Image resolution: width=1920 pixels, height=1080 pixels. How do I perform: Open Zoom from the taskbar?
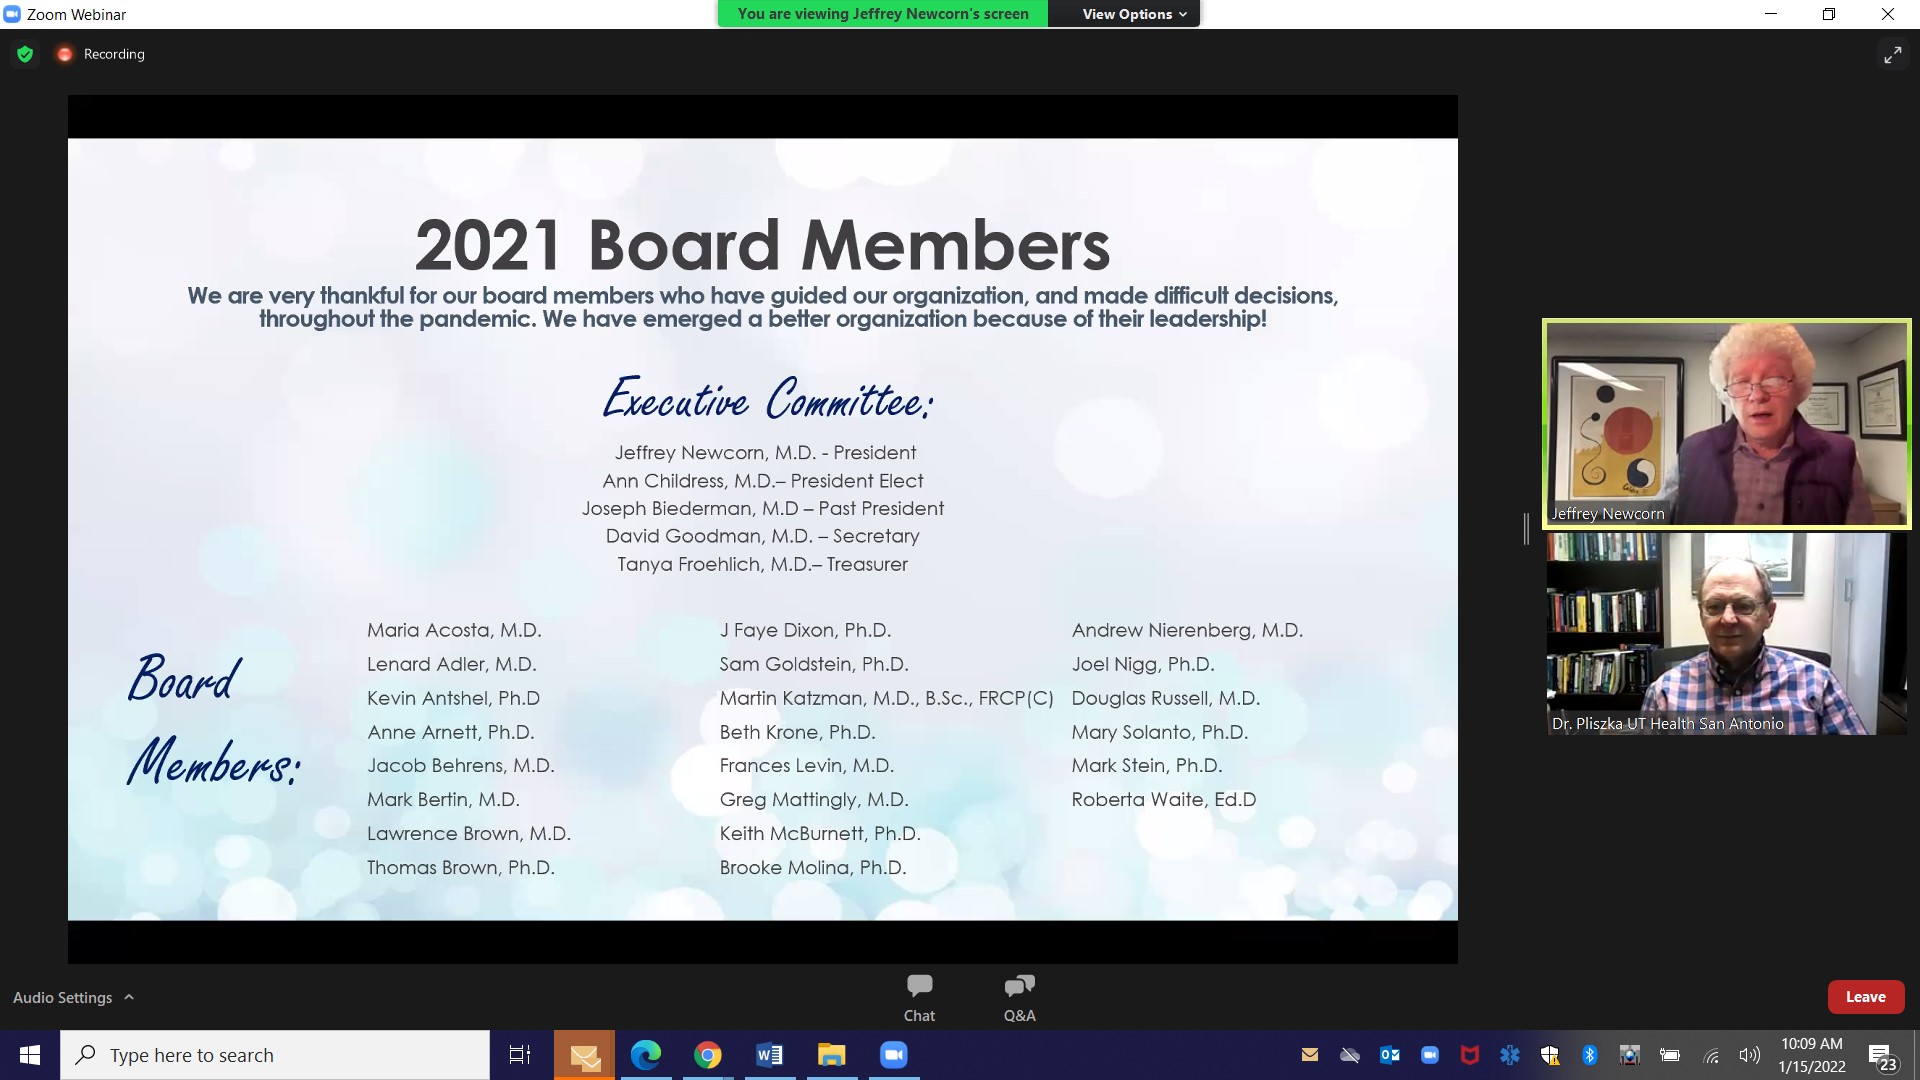[x=893, y=1055]
